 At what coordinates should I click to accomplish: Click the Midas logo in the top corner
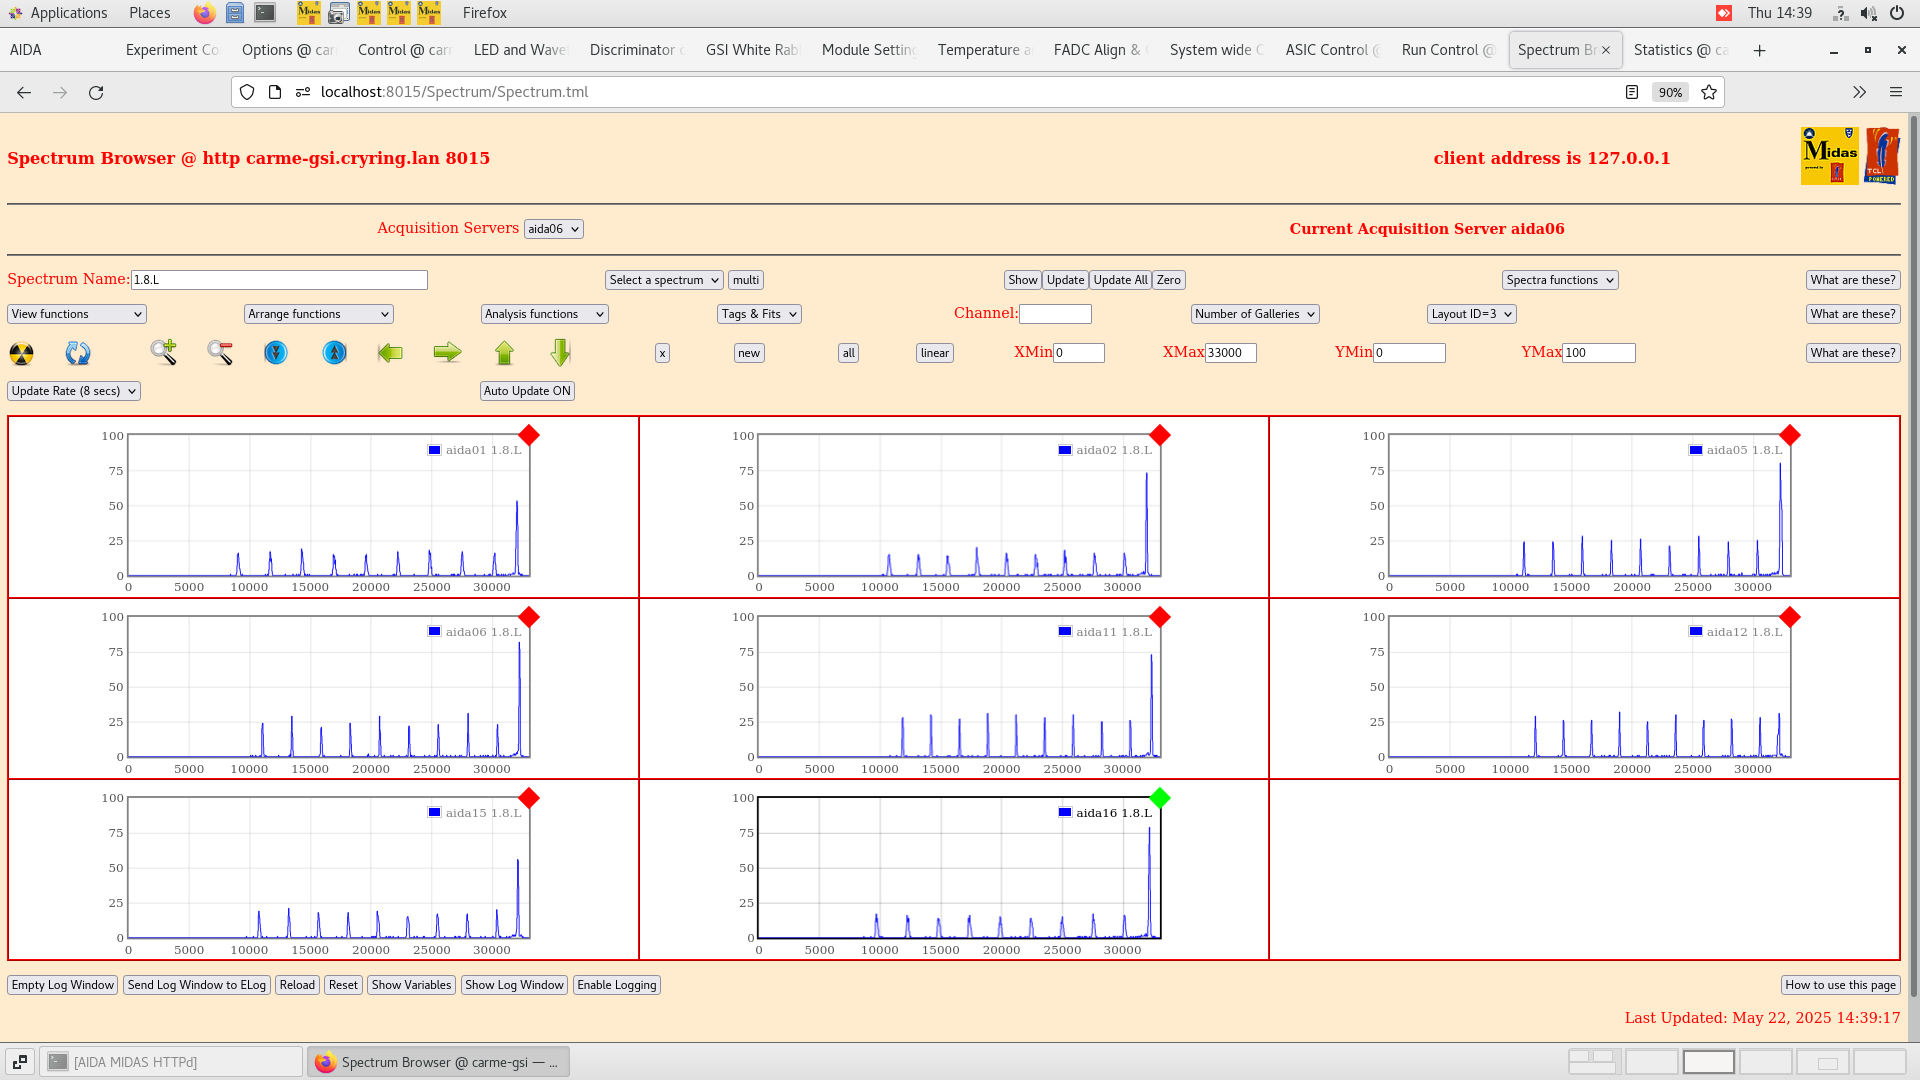(x=1828, y=156)
